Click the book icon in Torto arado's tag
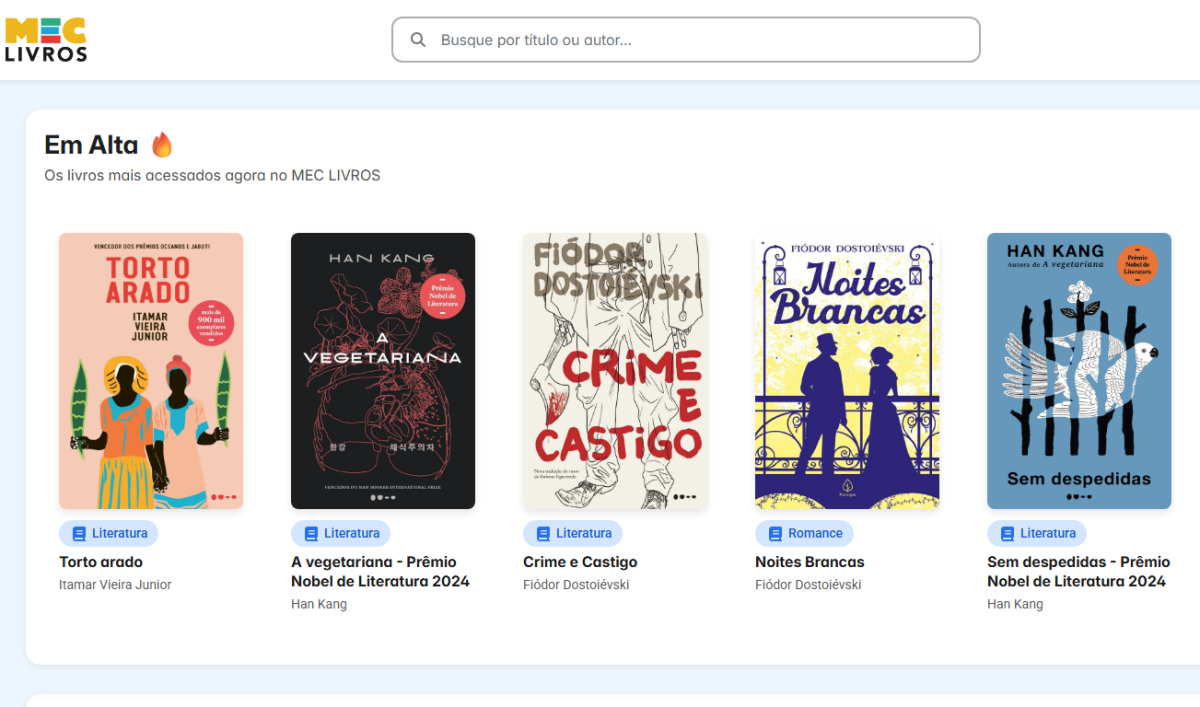 click(x=79, y=534)
